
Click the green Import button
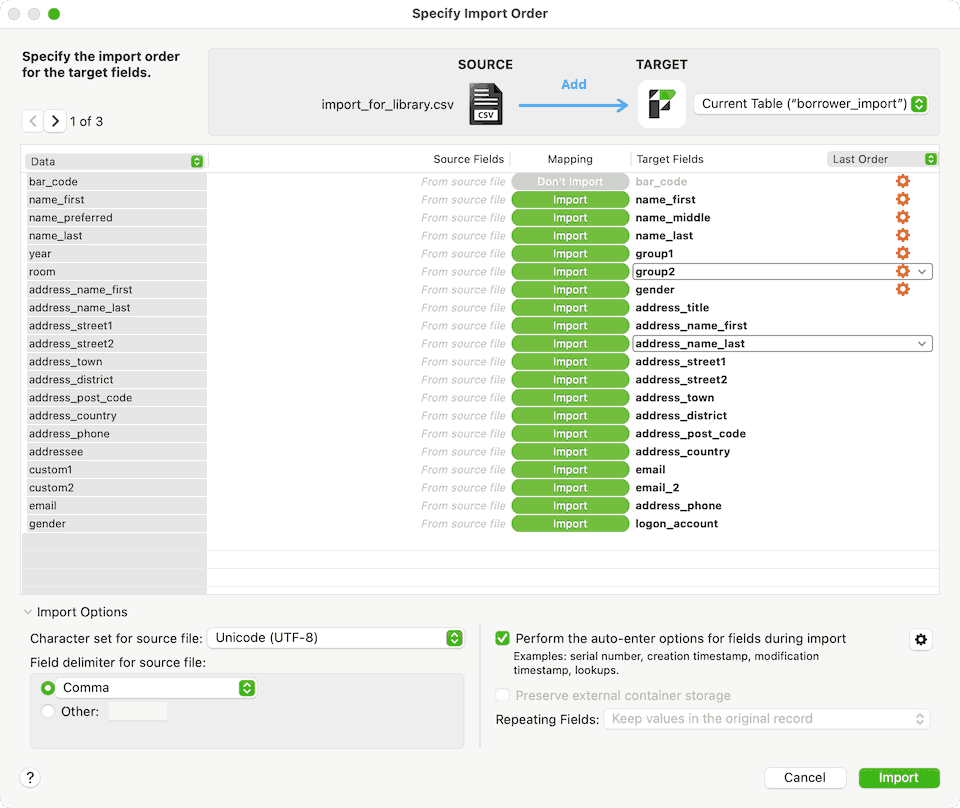click(898, 778)
